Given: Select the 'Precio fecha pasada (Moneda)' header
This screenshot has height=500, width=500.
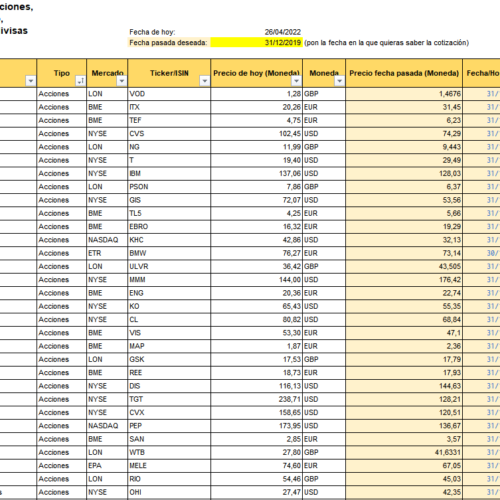Looking at the screenshot, I should [404, 73].
